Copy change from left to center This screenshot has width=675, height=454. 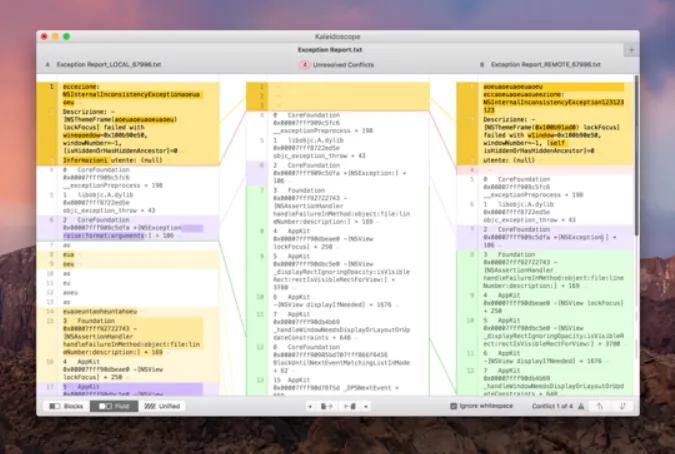pyautogui.click(x=326, y=406)
